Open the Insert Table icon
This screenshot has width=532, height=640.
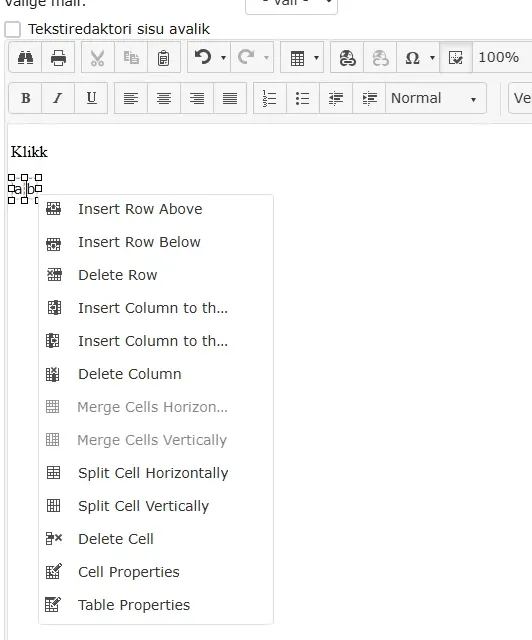(297, 58)
